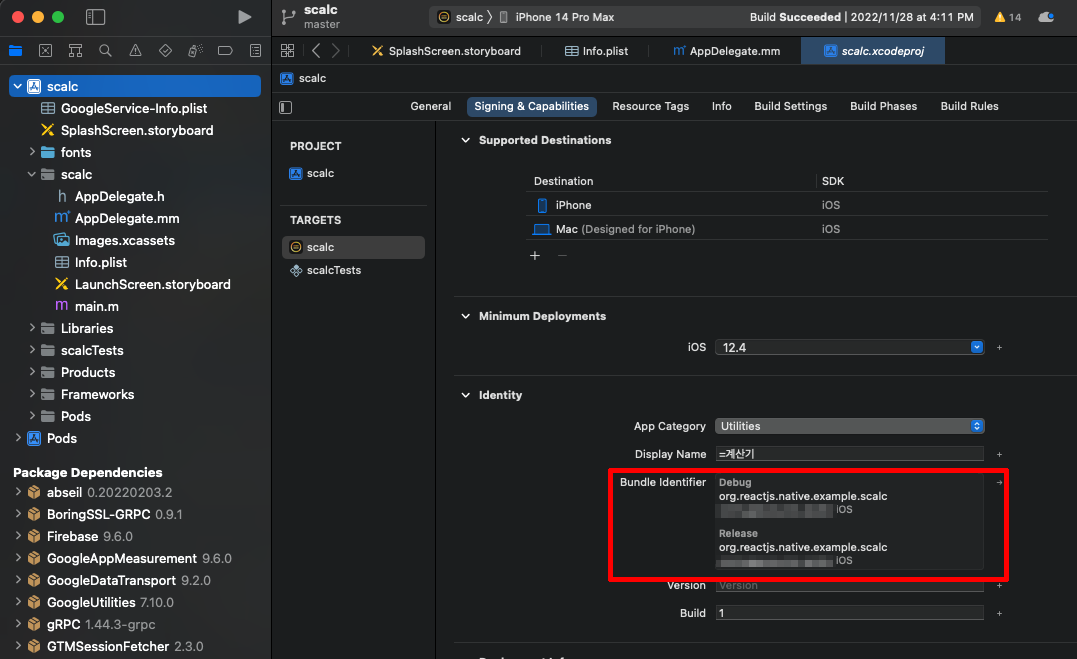Switch to the Resource Tags tab
Viewport: 1077px width, 659px height.
click(x=650, y=107)
